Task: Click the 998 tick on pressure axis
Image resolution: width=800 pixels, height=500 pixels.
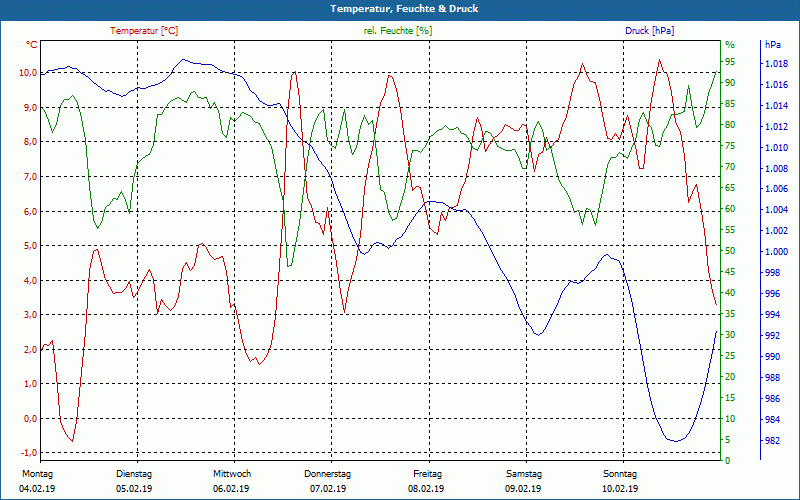Action: pos(772,272)
